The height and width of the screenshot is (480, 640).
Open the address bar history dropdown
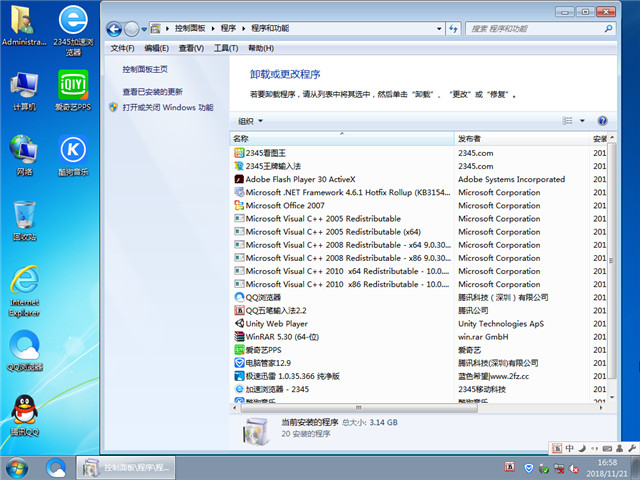click(x=439, y=29)
